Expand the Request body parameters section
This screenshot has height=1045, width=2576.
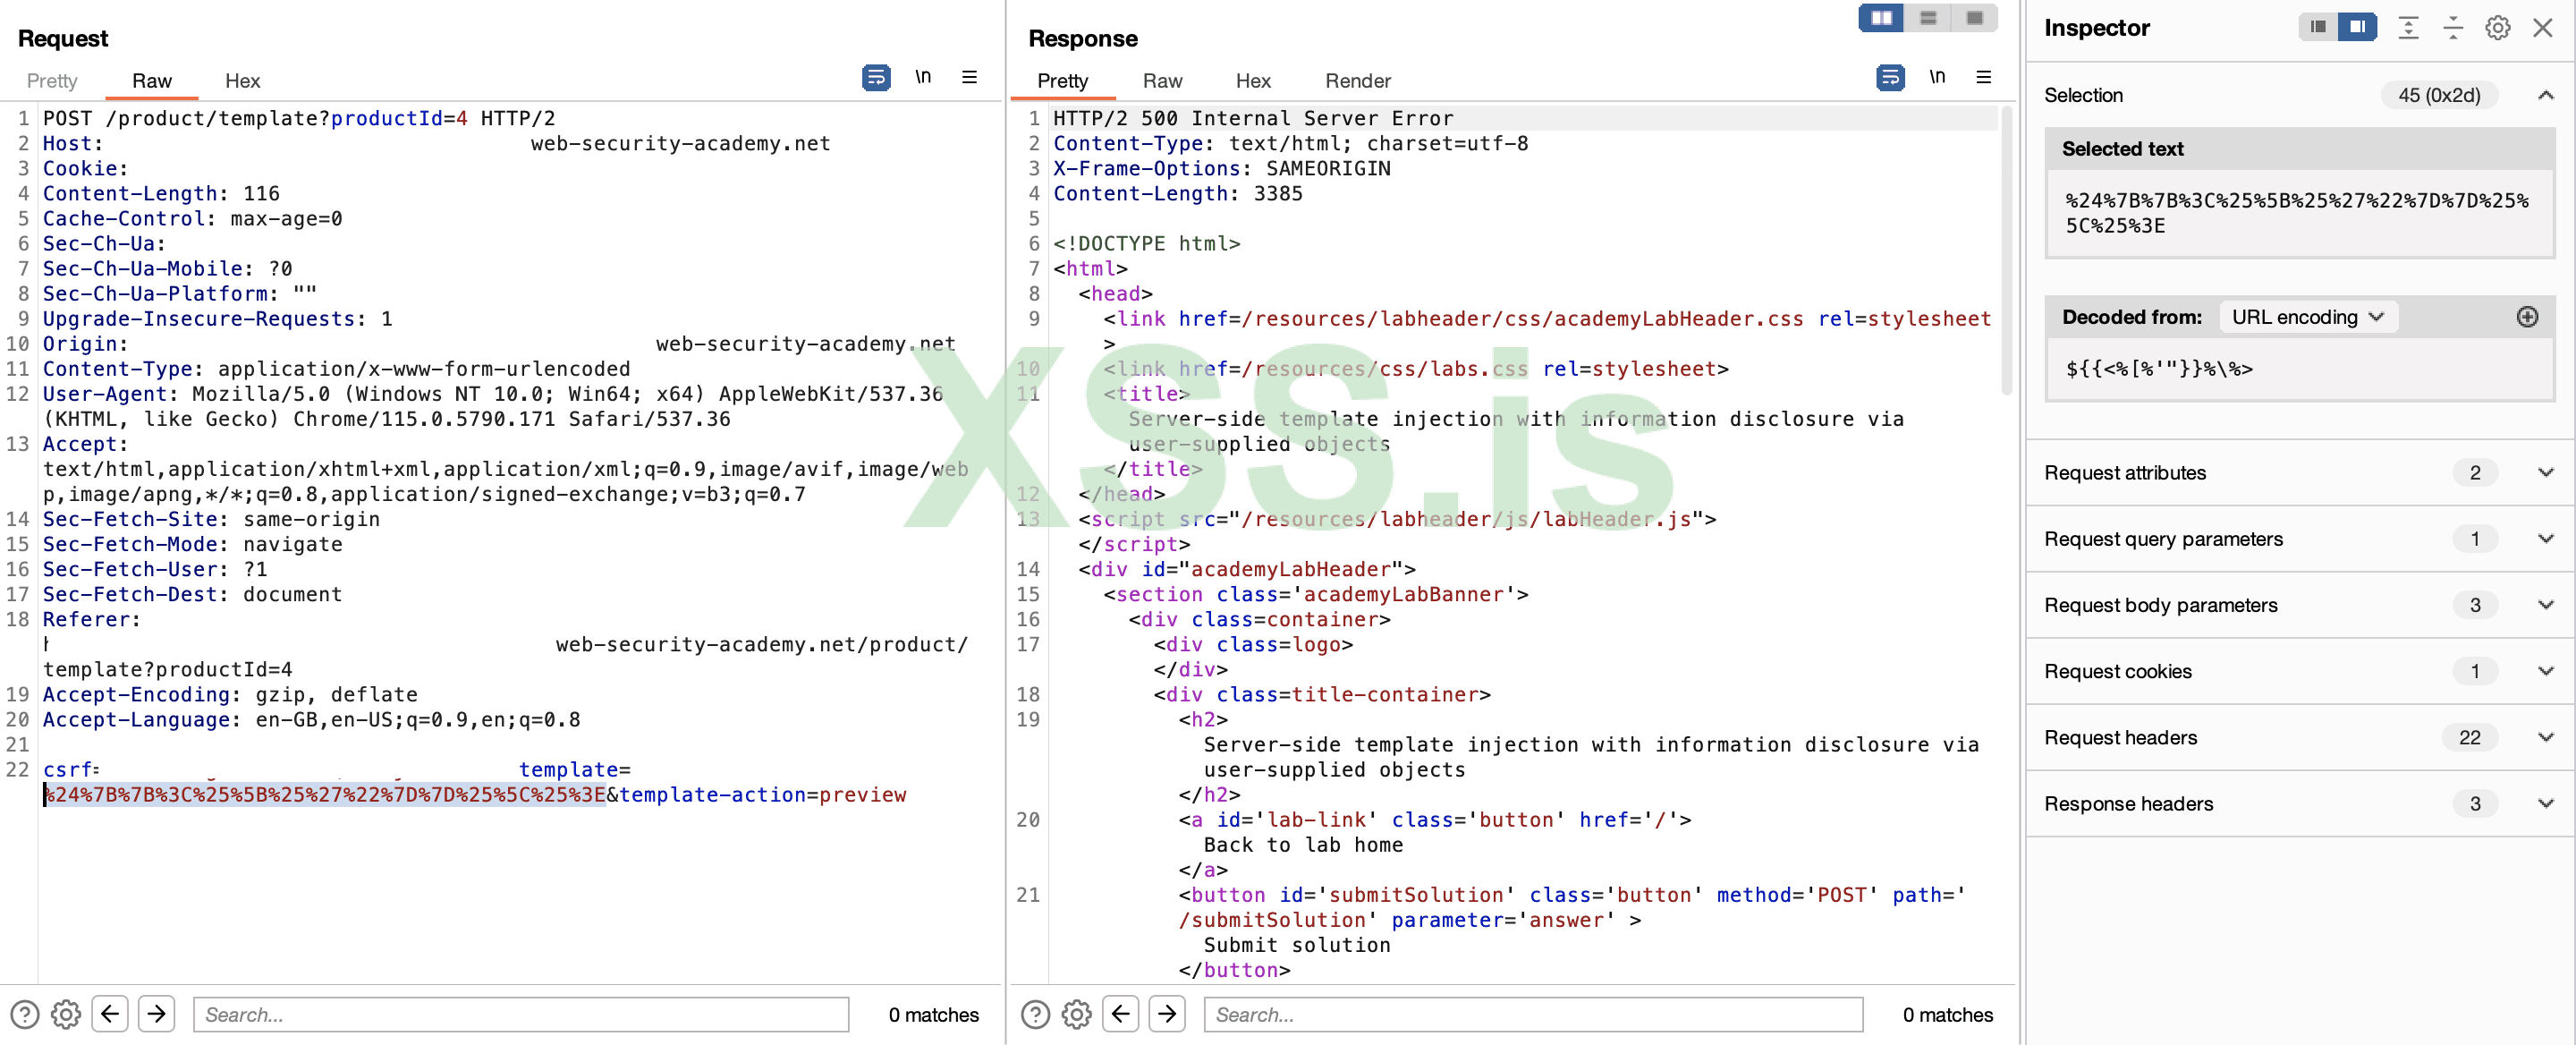tap(2545, 605)
